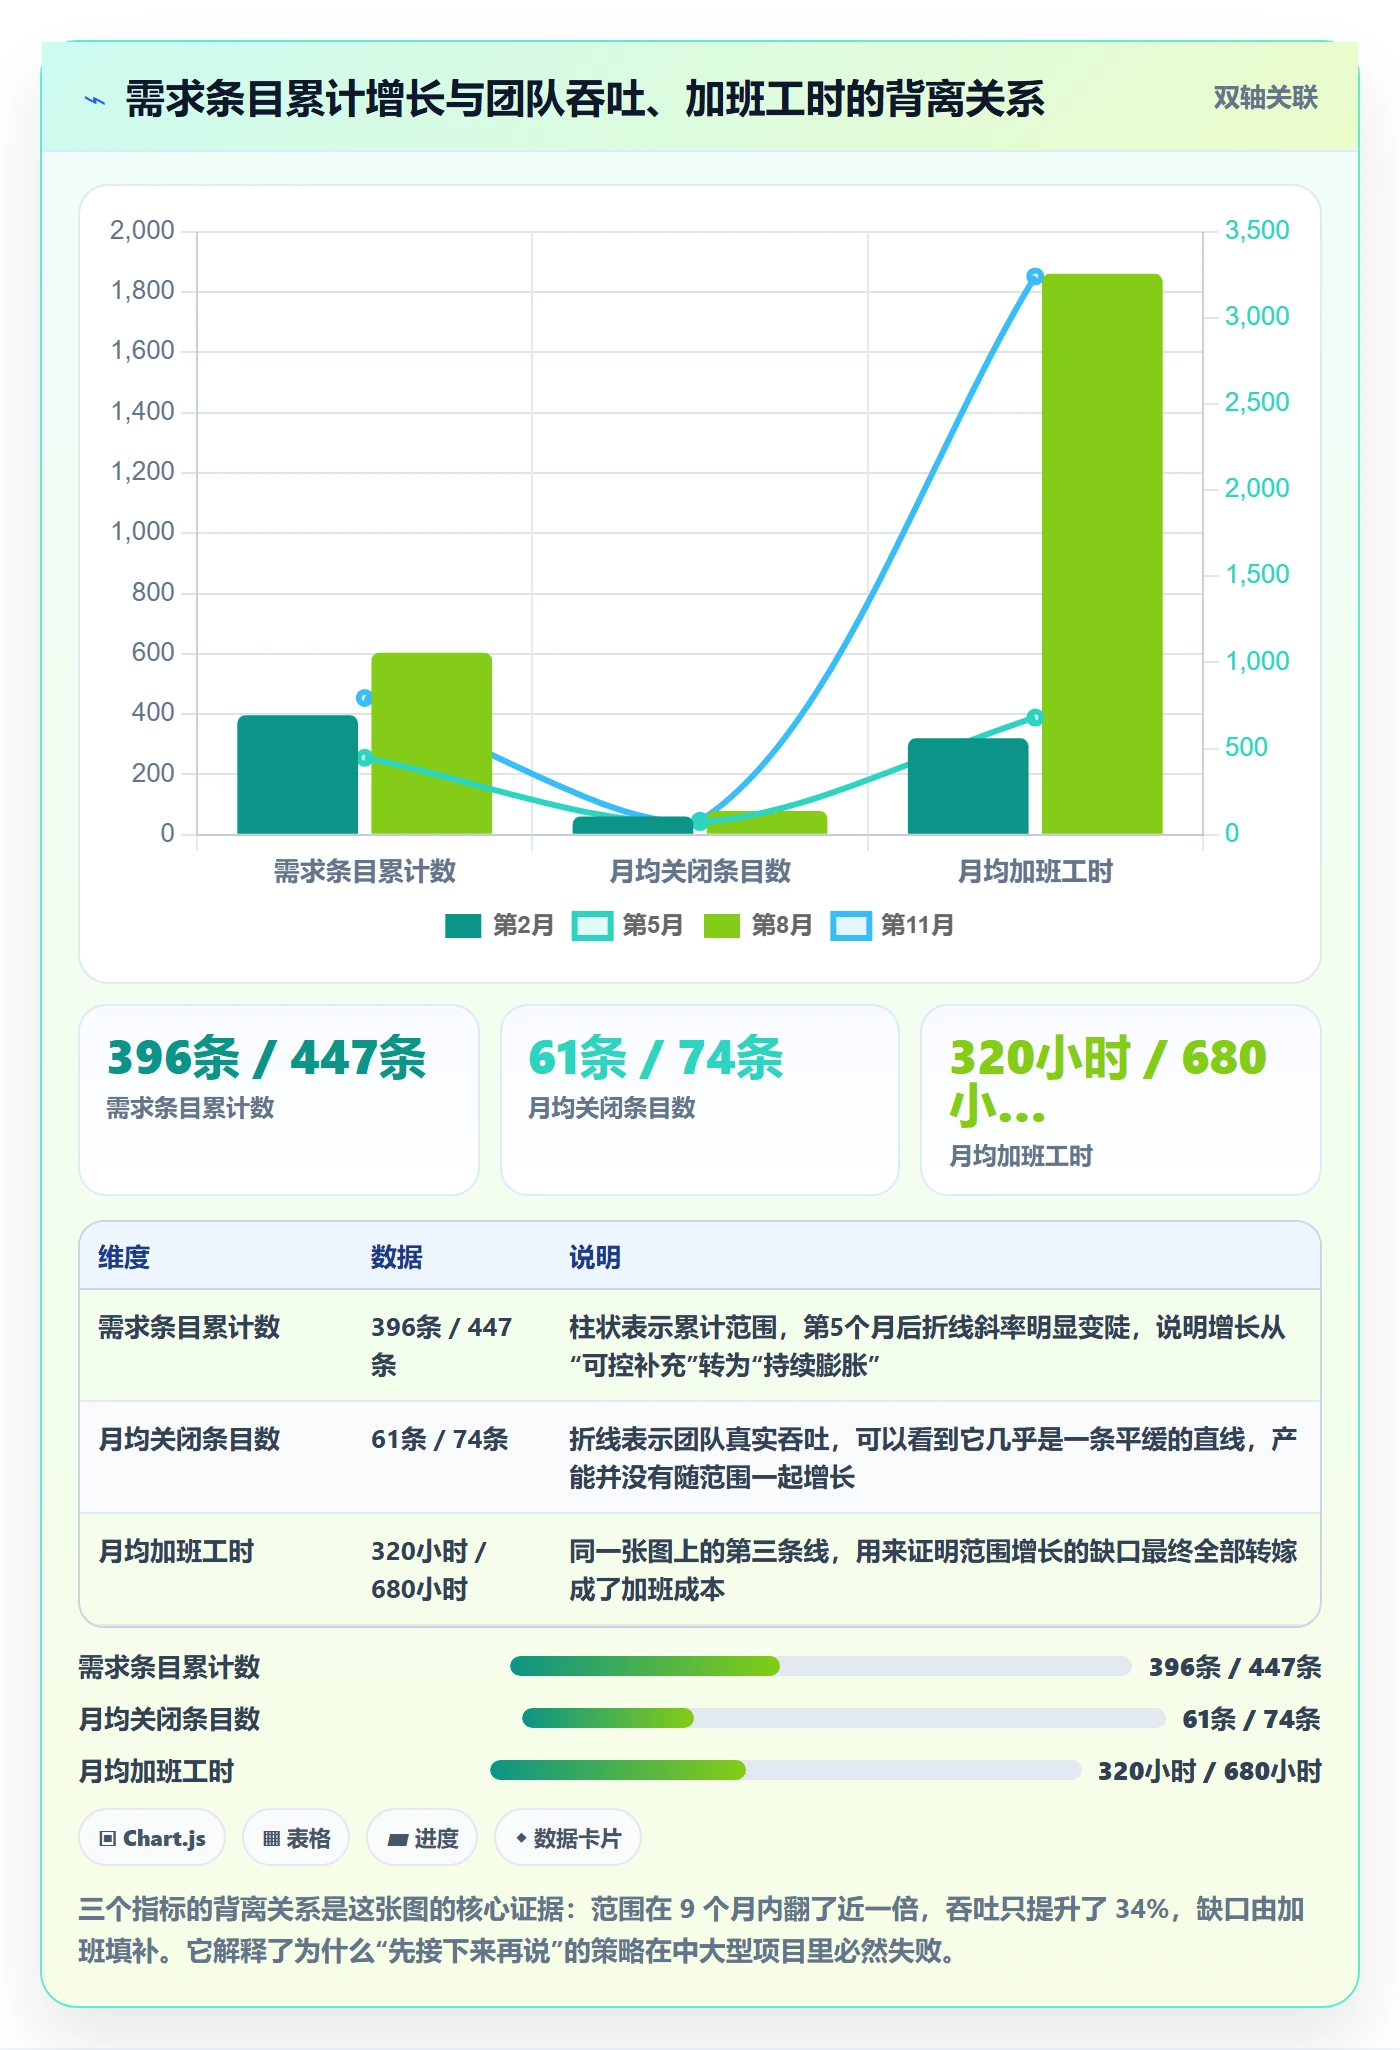Click the 说明 table column header
Screen dimensions: 1400x2050
(595, 1257)
